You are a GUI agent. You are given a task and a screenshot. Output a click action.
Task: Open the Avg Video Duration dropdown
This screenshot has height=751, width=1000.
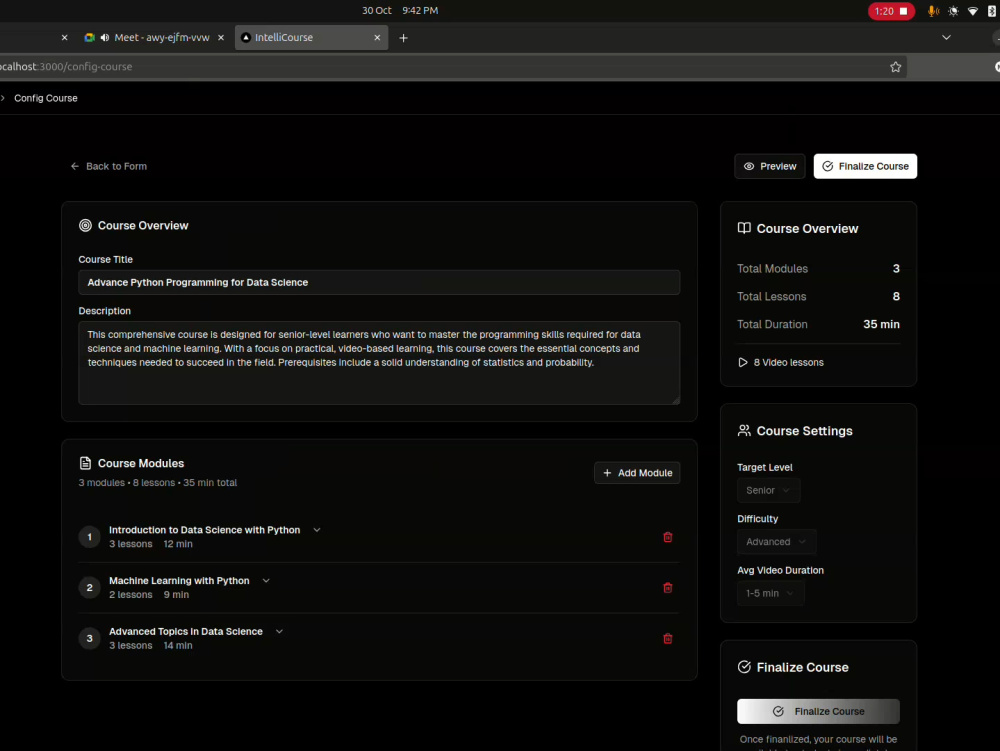pos(770,593)
